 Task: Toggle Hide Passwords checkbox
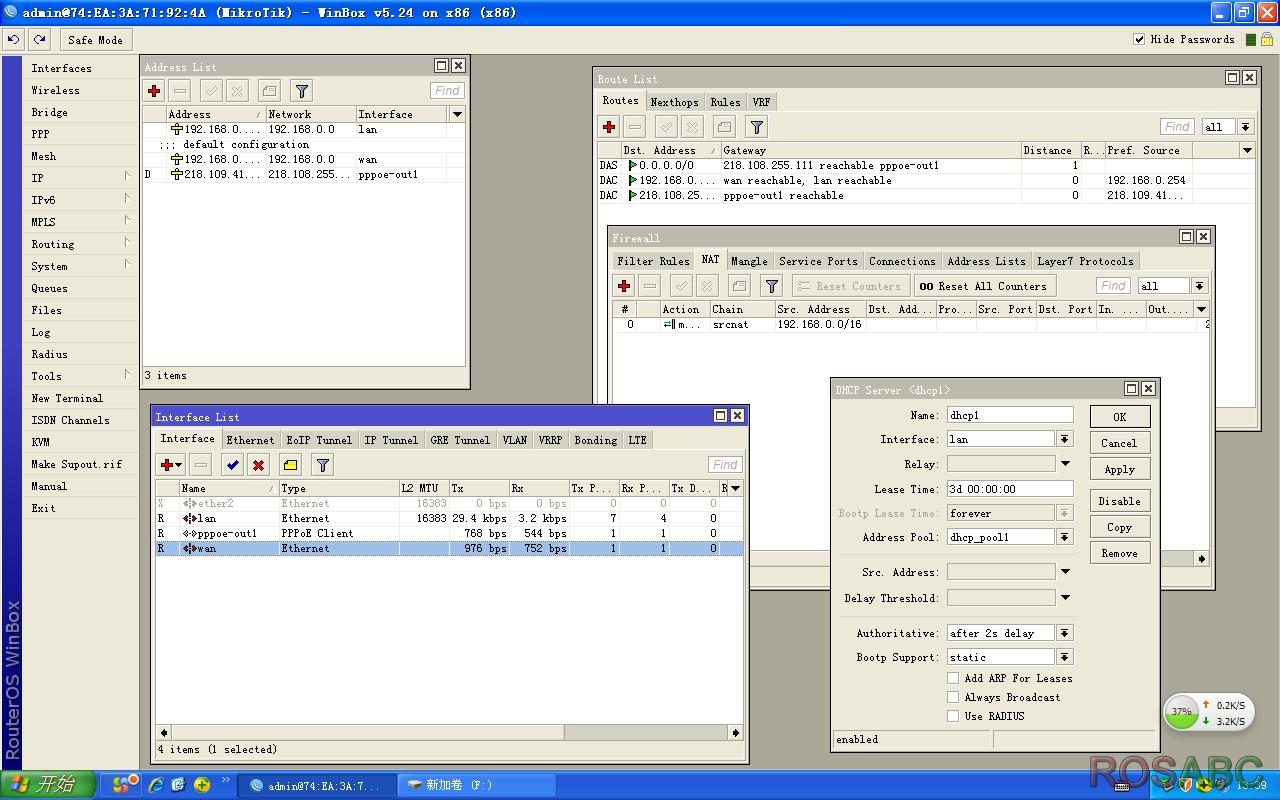pos(1139,39)
